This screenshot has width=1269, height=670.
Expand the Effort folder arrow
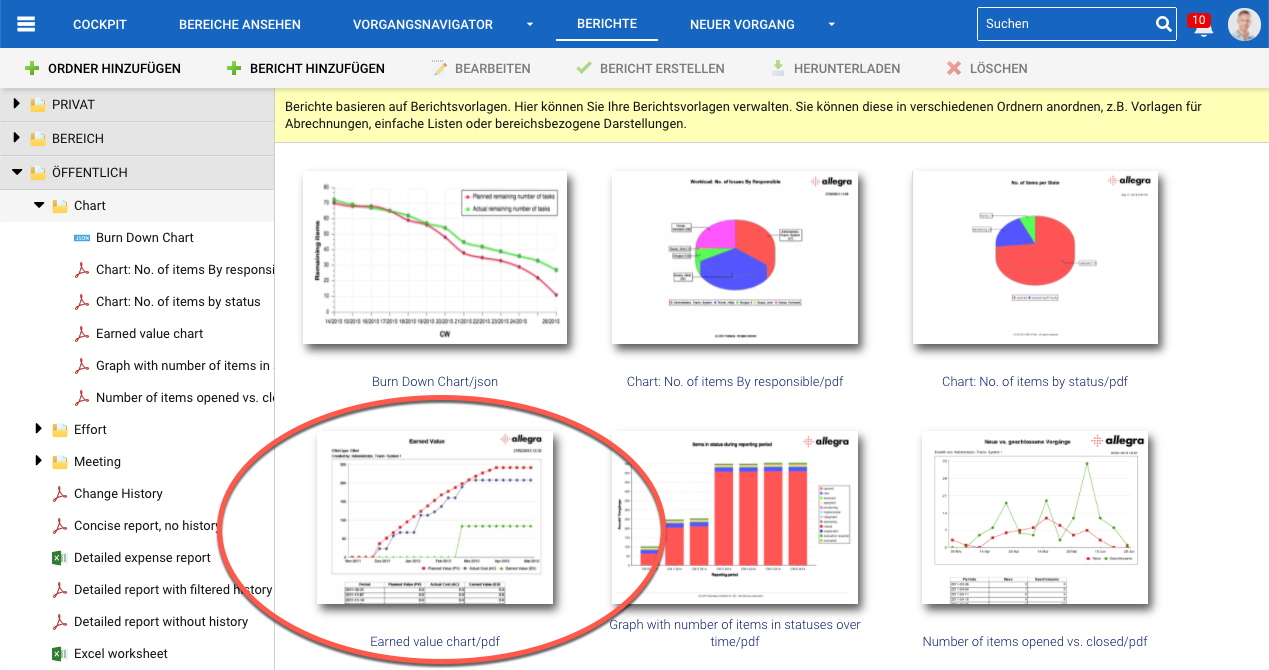click(39, 429)
